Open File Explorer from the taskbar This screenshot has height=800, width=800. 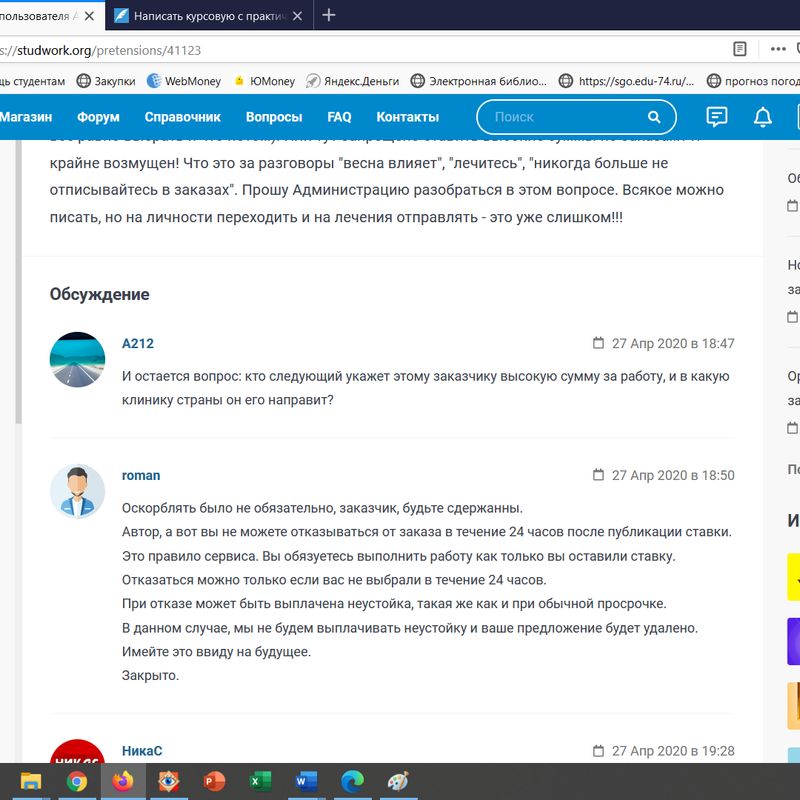(31, 781)
